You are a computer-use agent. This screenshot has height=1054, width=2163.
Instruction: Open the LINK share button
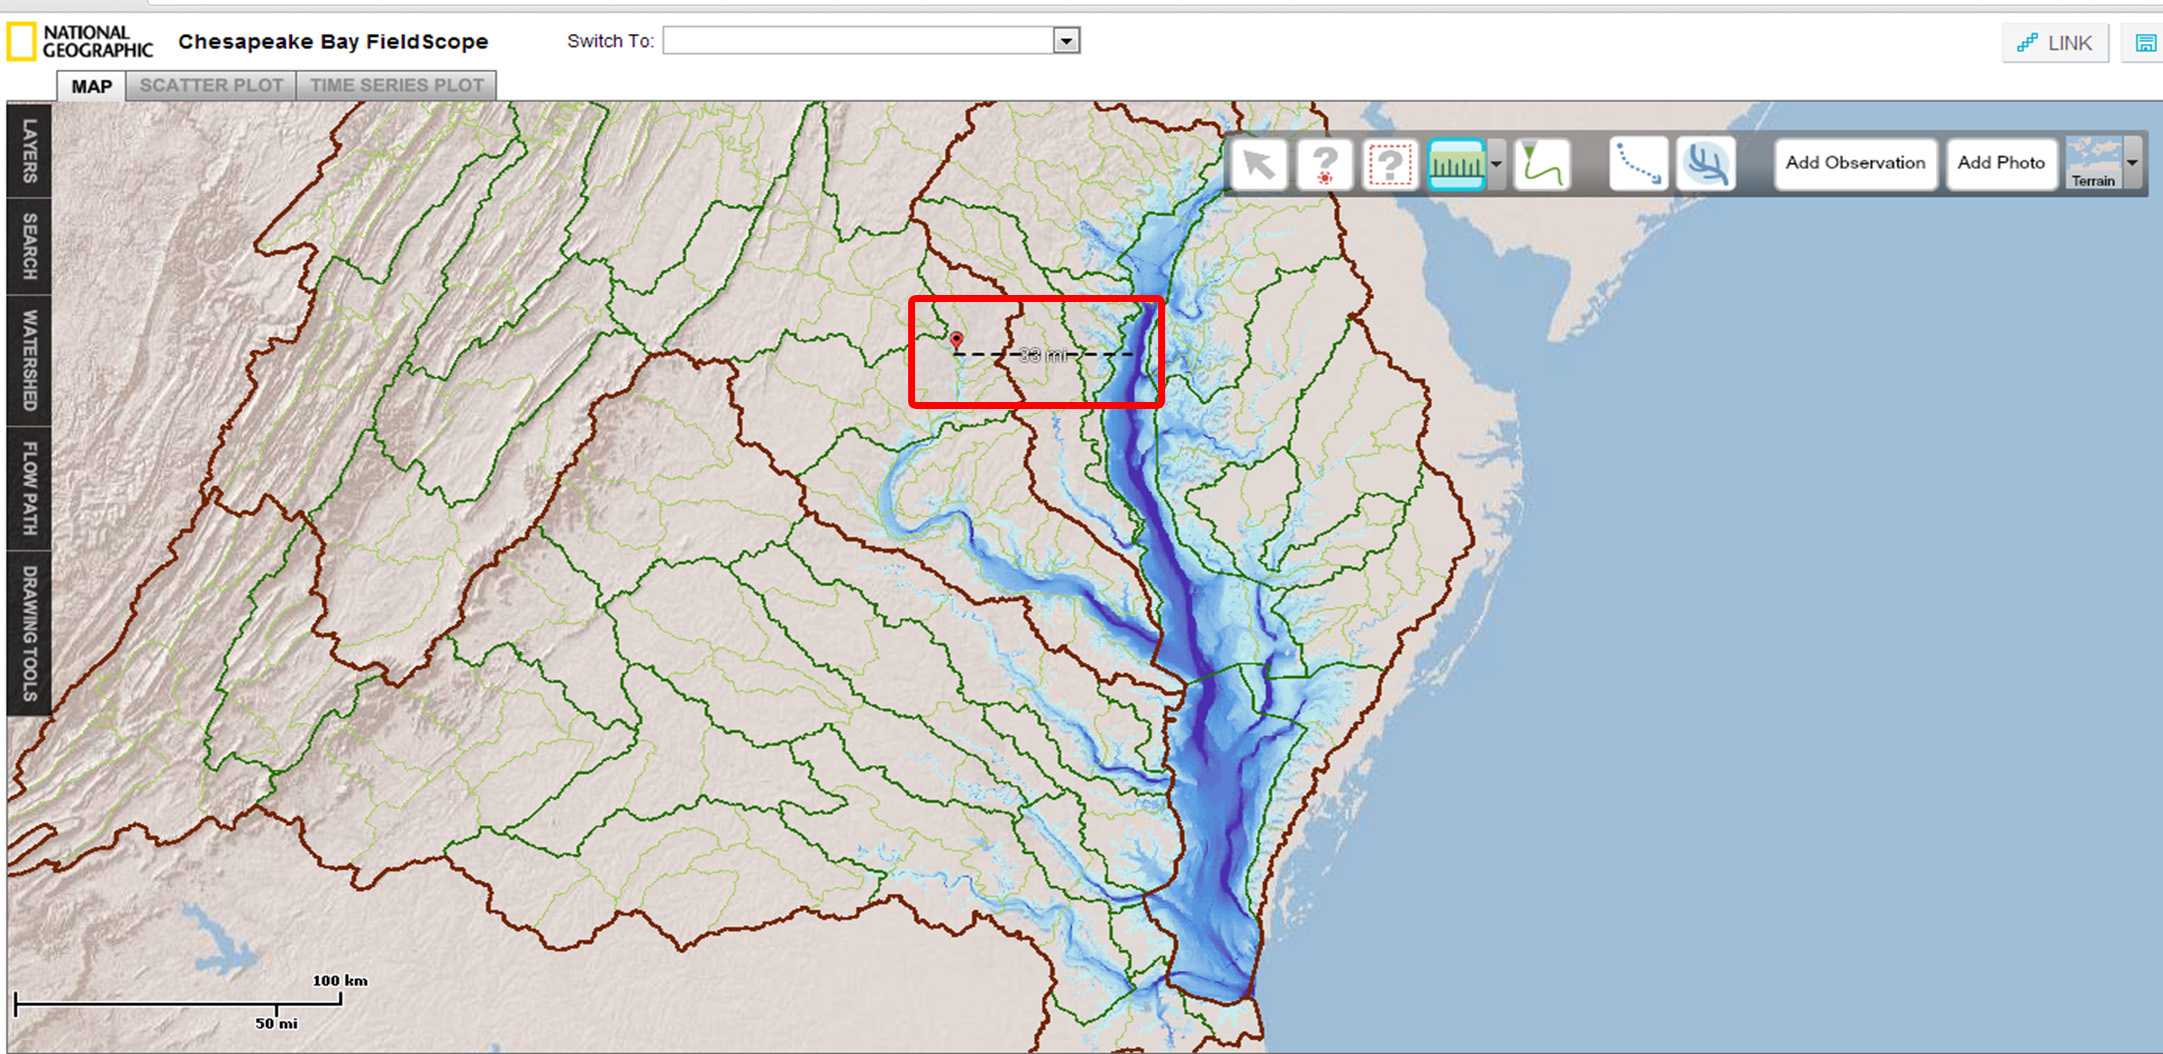pos(2055,43)
